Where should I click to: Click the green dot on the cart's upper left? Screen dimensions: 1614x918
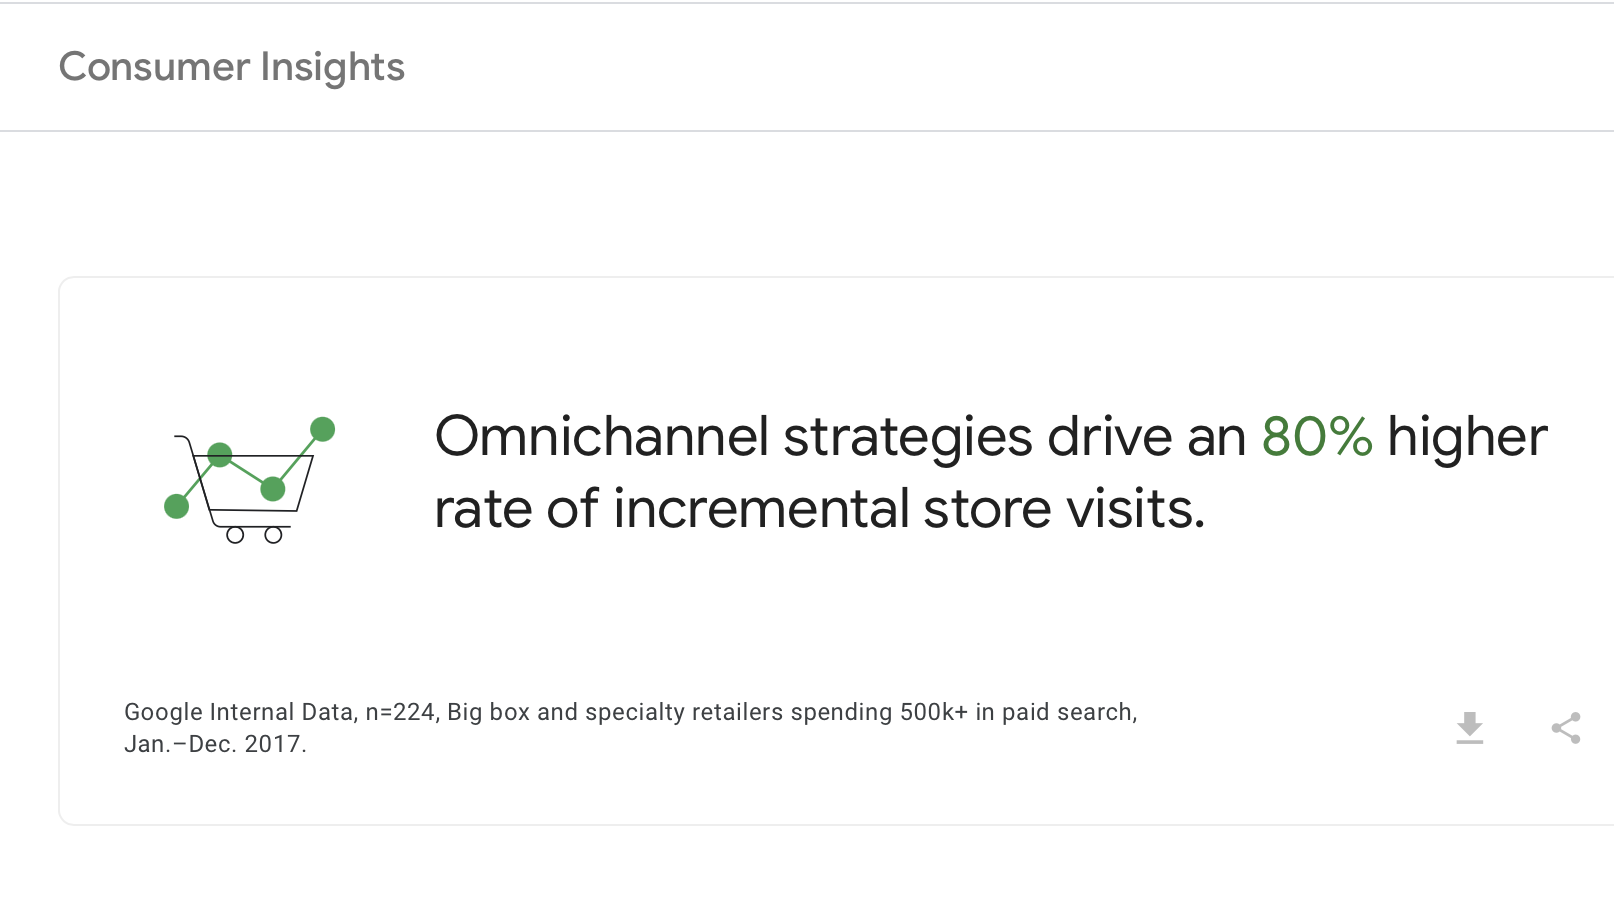pos(220,456)
